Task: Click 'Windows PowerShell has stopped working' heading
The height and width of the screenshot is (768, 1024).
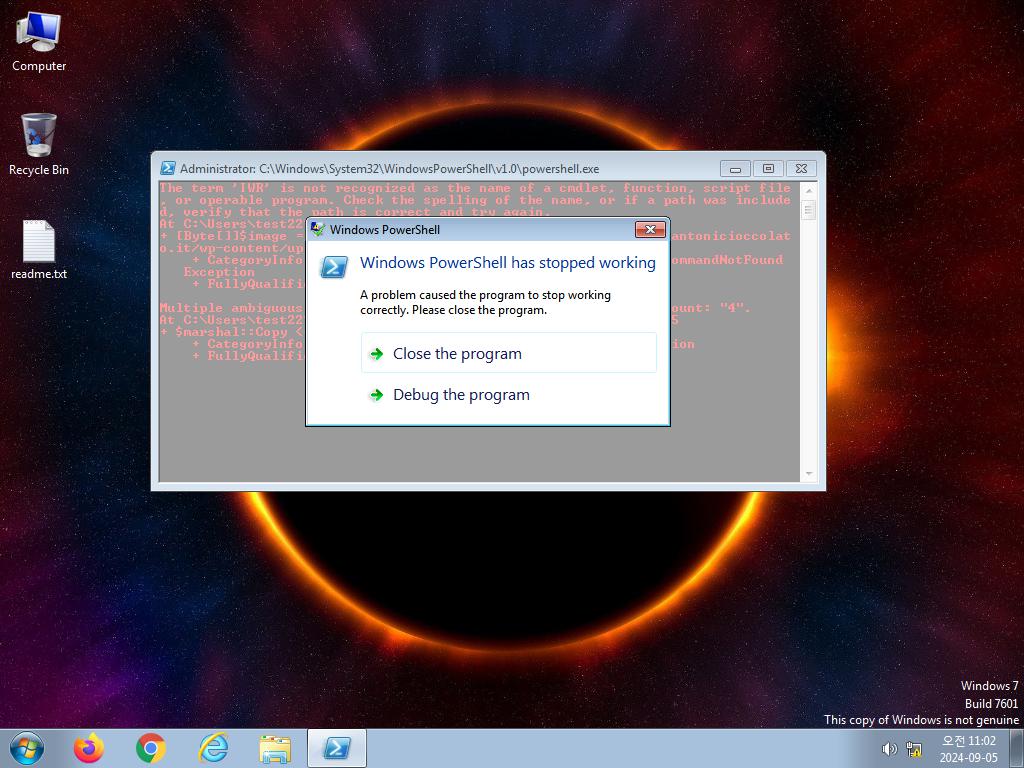Action: [508, 263]
